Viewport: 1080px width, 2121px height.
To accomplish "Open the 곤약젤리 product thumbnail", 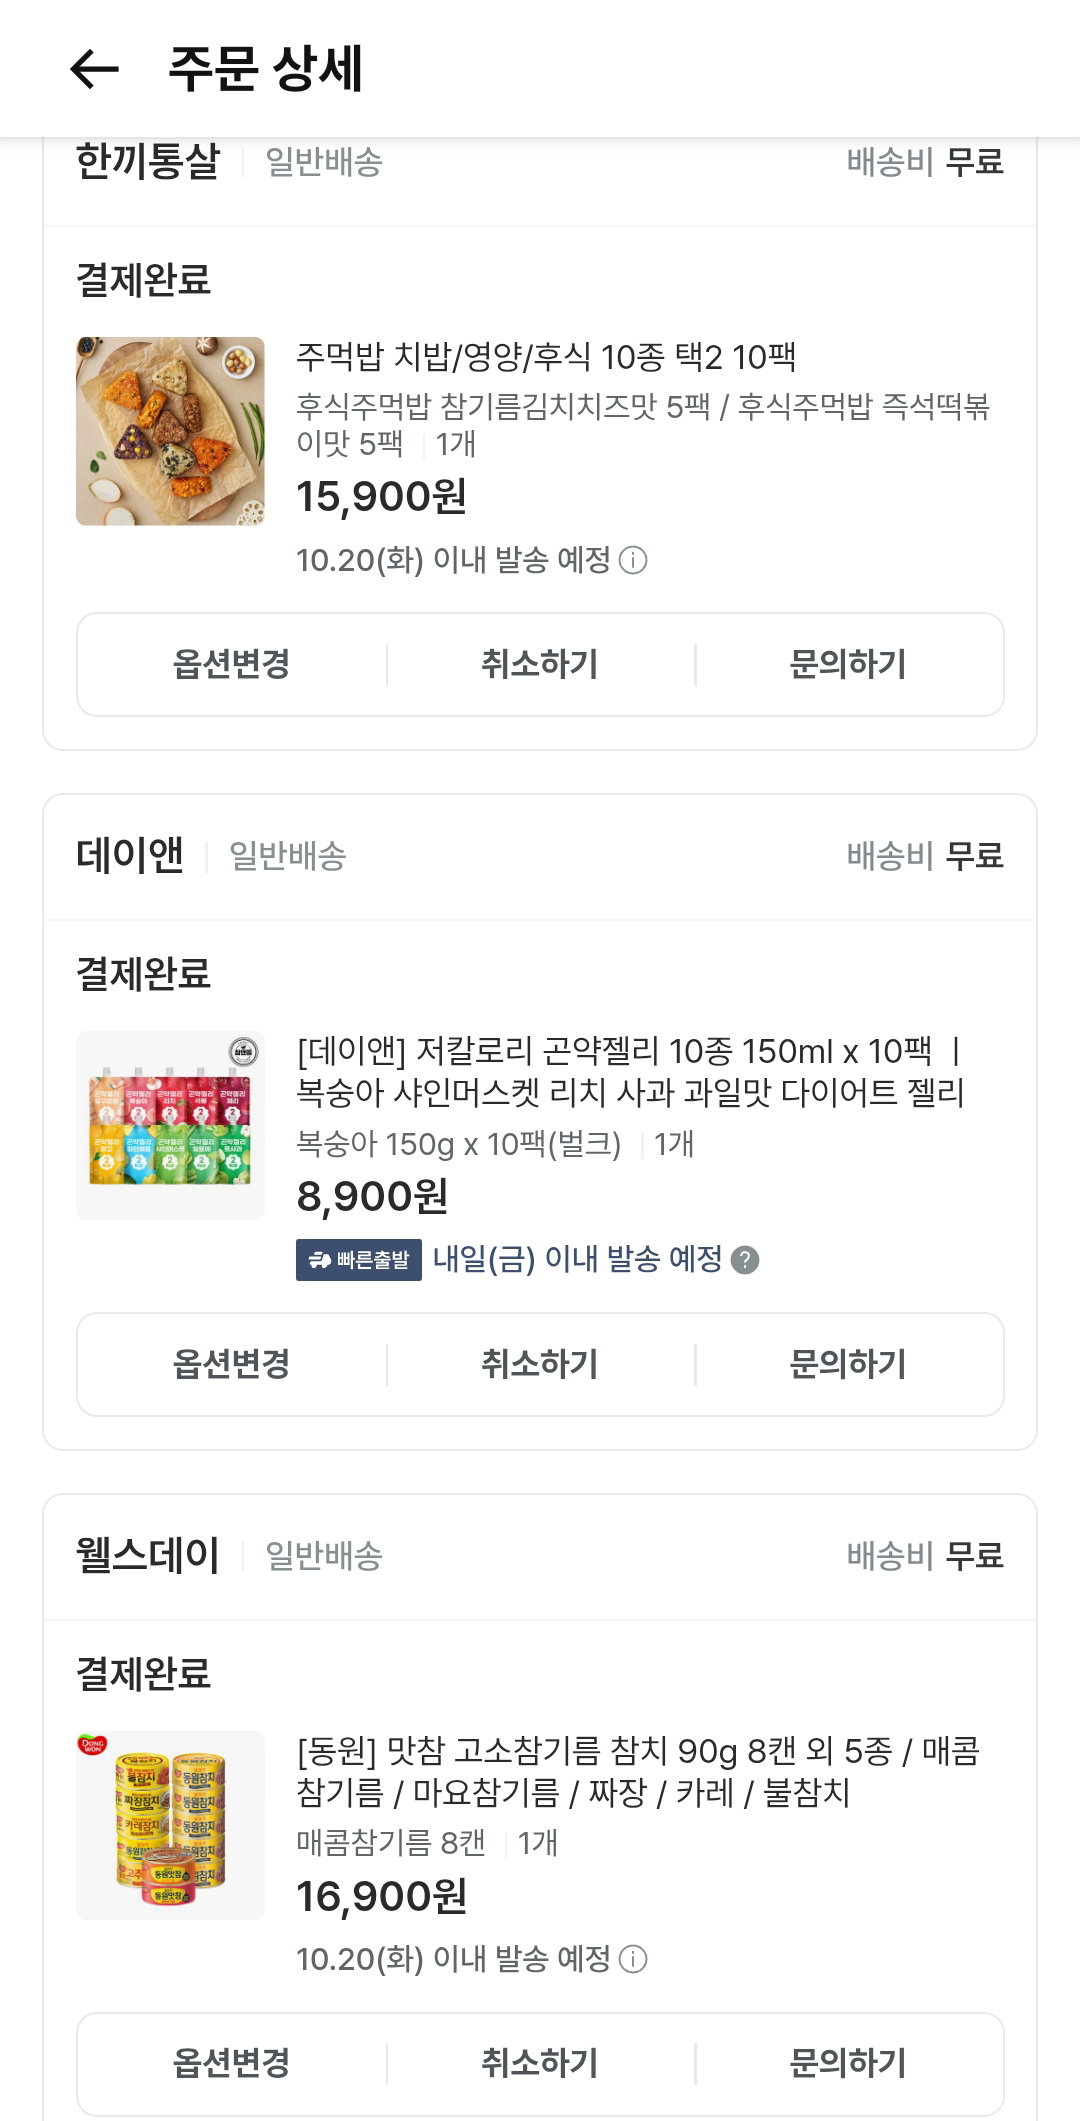I will [x=170, y=1125].
